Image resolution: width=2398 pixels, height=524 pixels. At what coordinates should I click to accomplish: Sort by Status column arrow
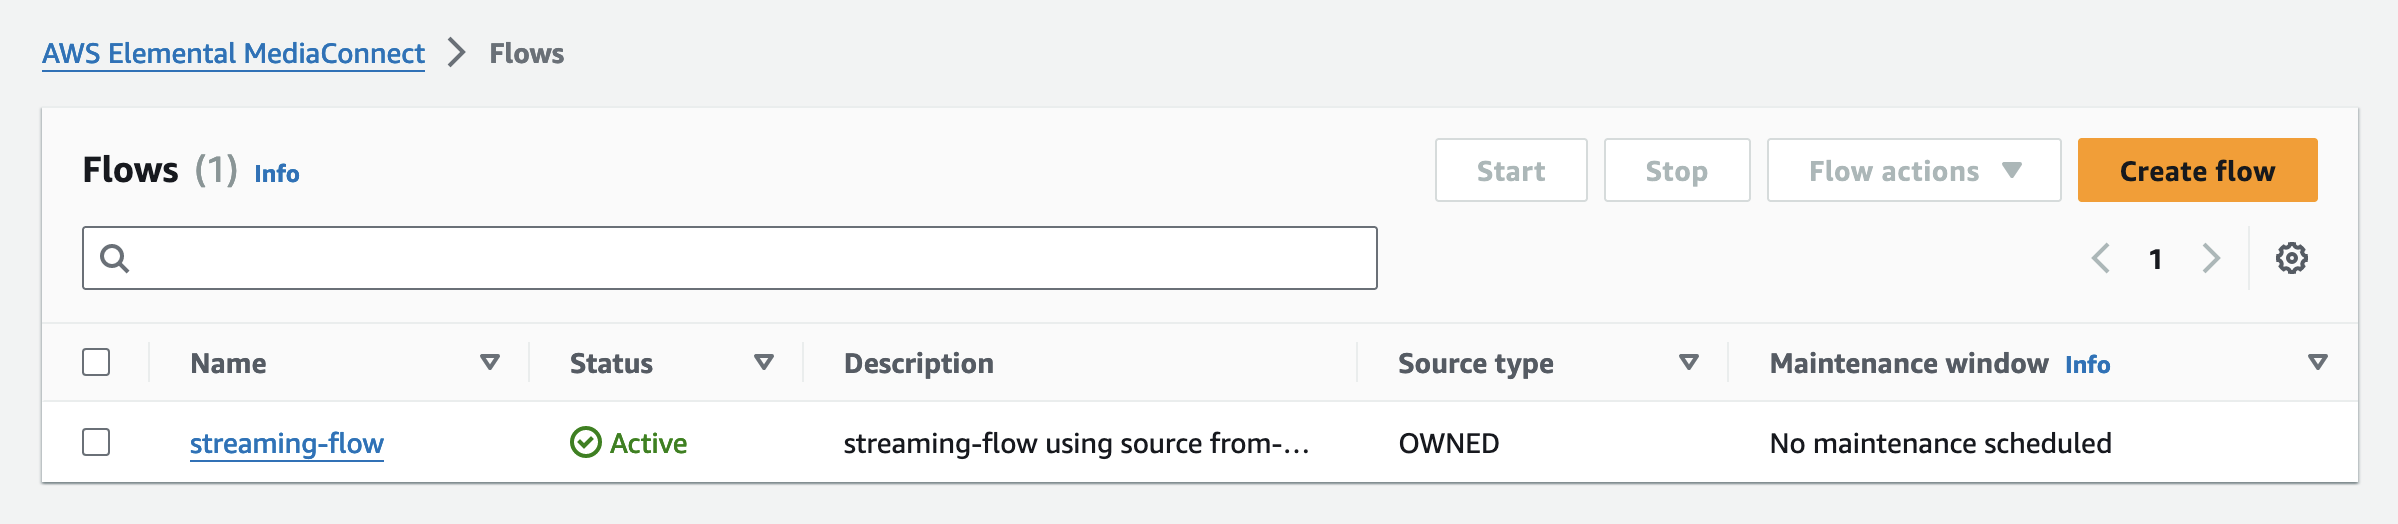pyautogui.click(x=764, y=362)
